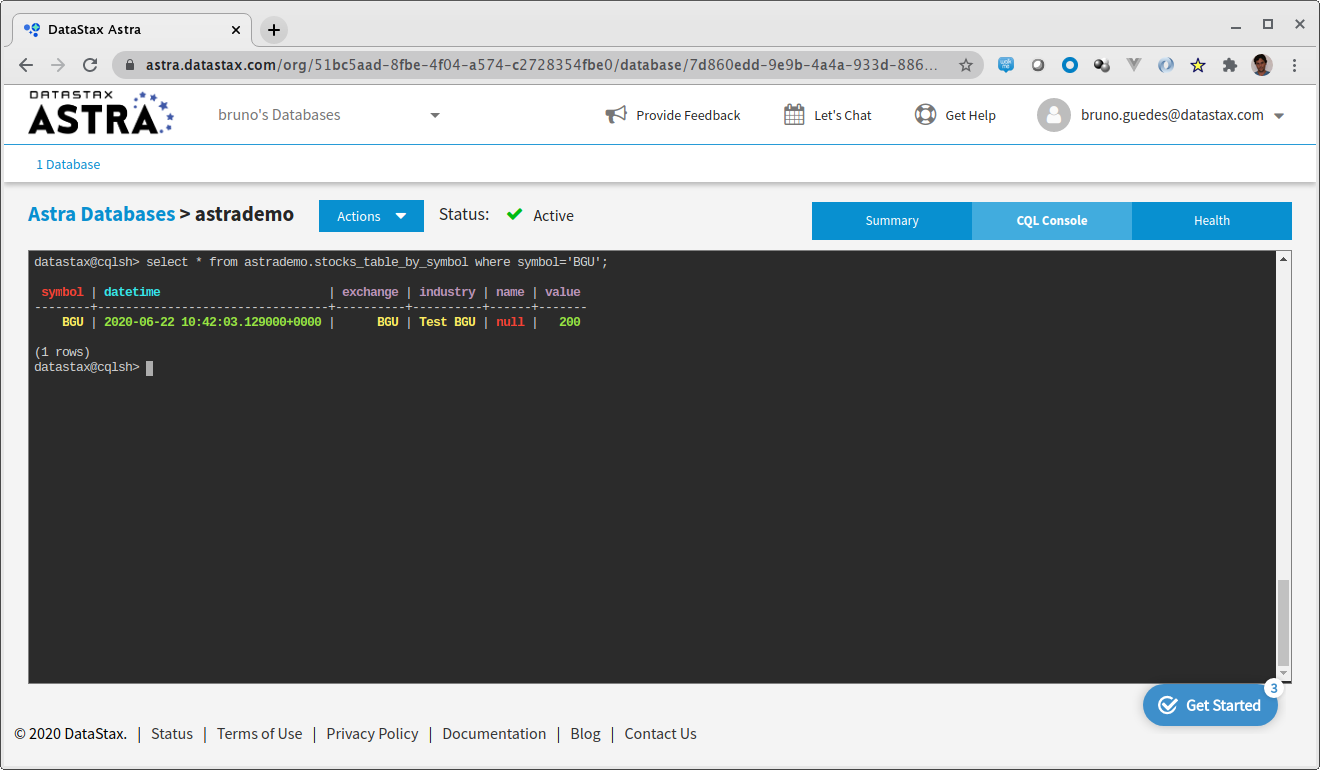Expand the bruno's Databases dropdown
Viewport: 1320px width, 770px height.
pos(435,115)
